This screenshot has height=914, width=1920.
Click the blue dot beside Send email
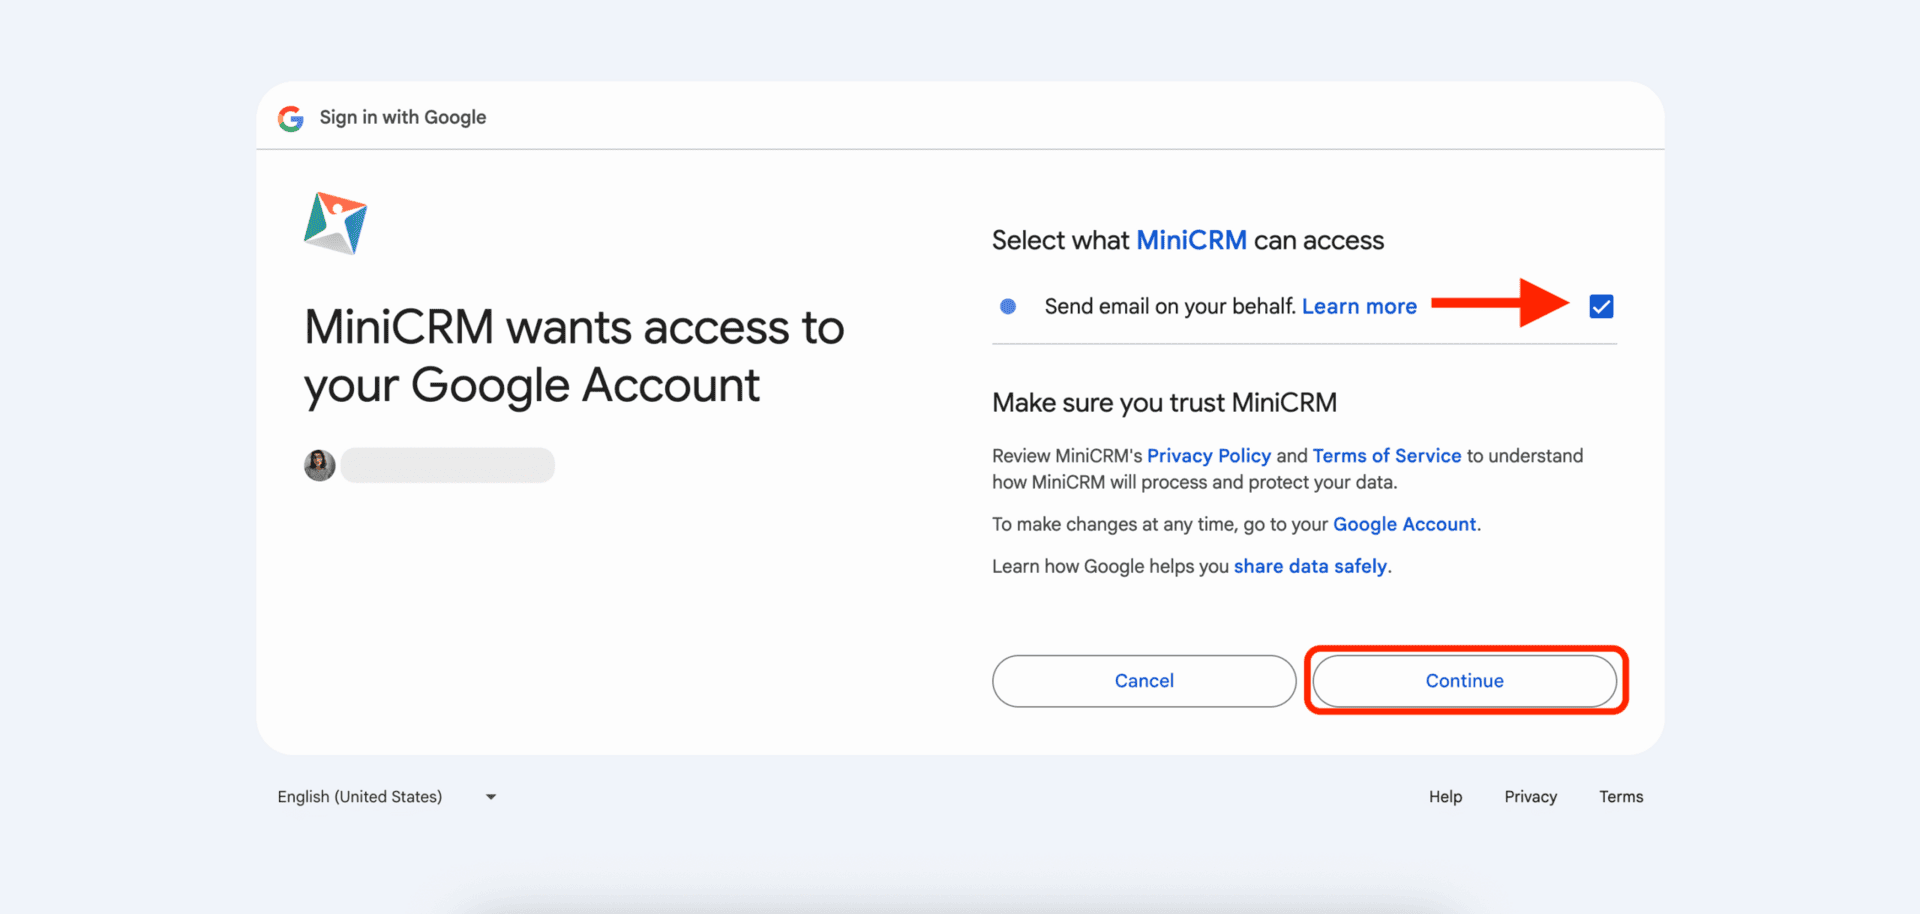coord(1008,307)
